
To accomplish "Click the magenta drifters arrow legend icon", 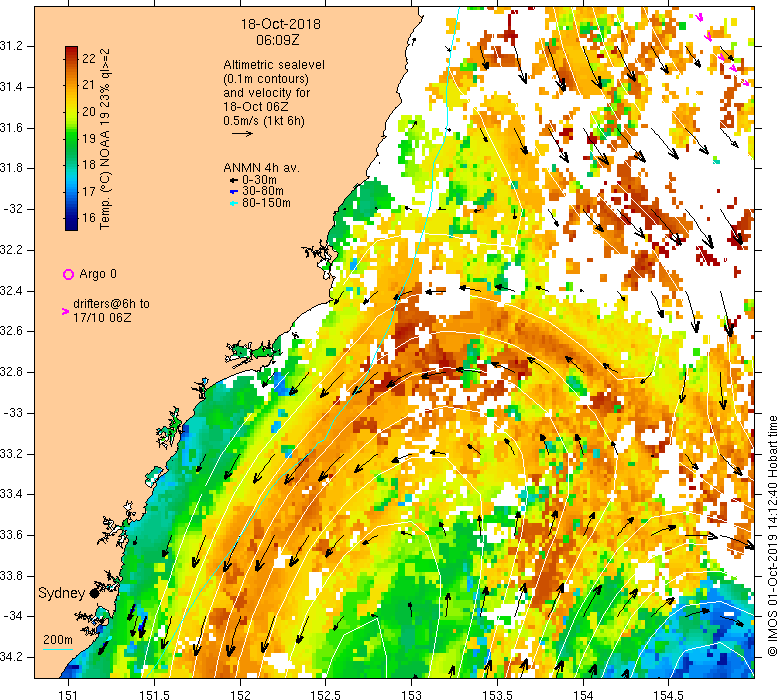I will tap(65, 311).
